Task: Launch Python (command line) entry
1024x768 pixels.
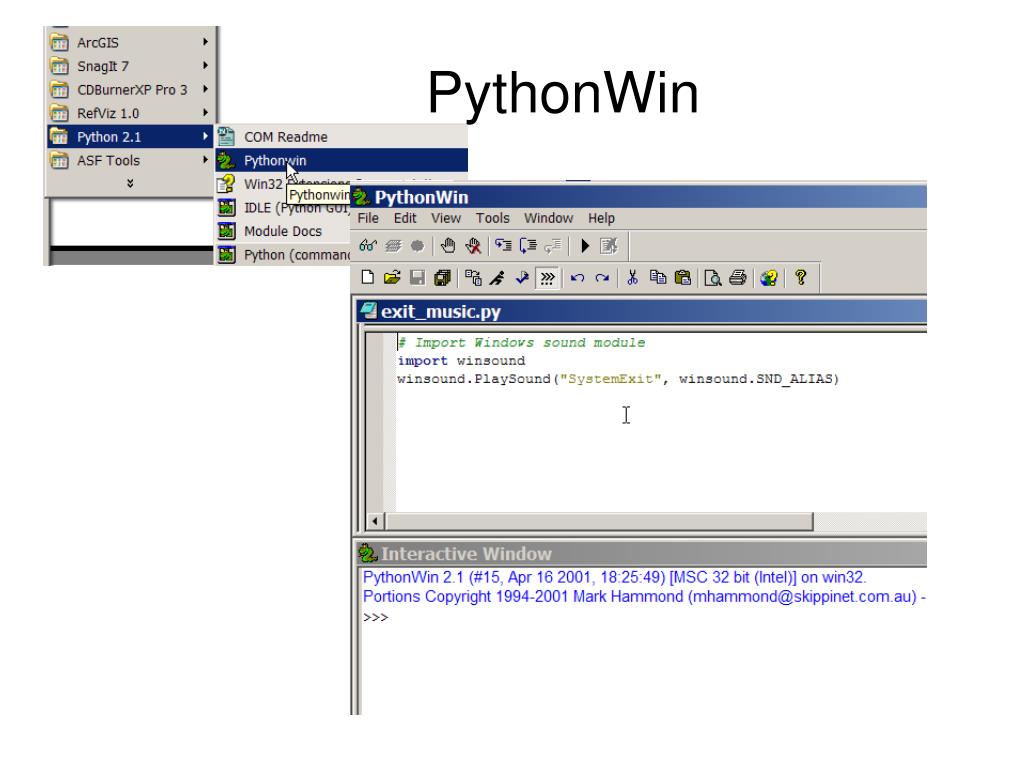Action: (283, 255)
